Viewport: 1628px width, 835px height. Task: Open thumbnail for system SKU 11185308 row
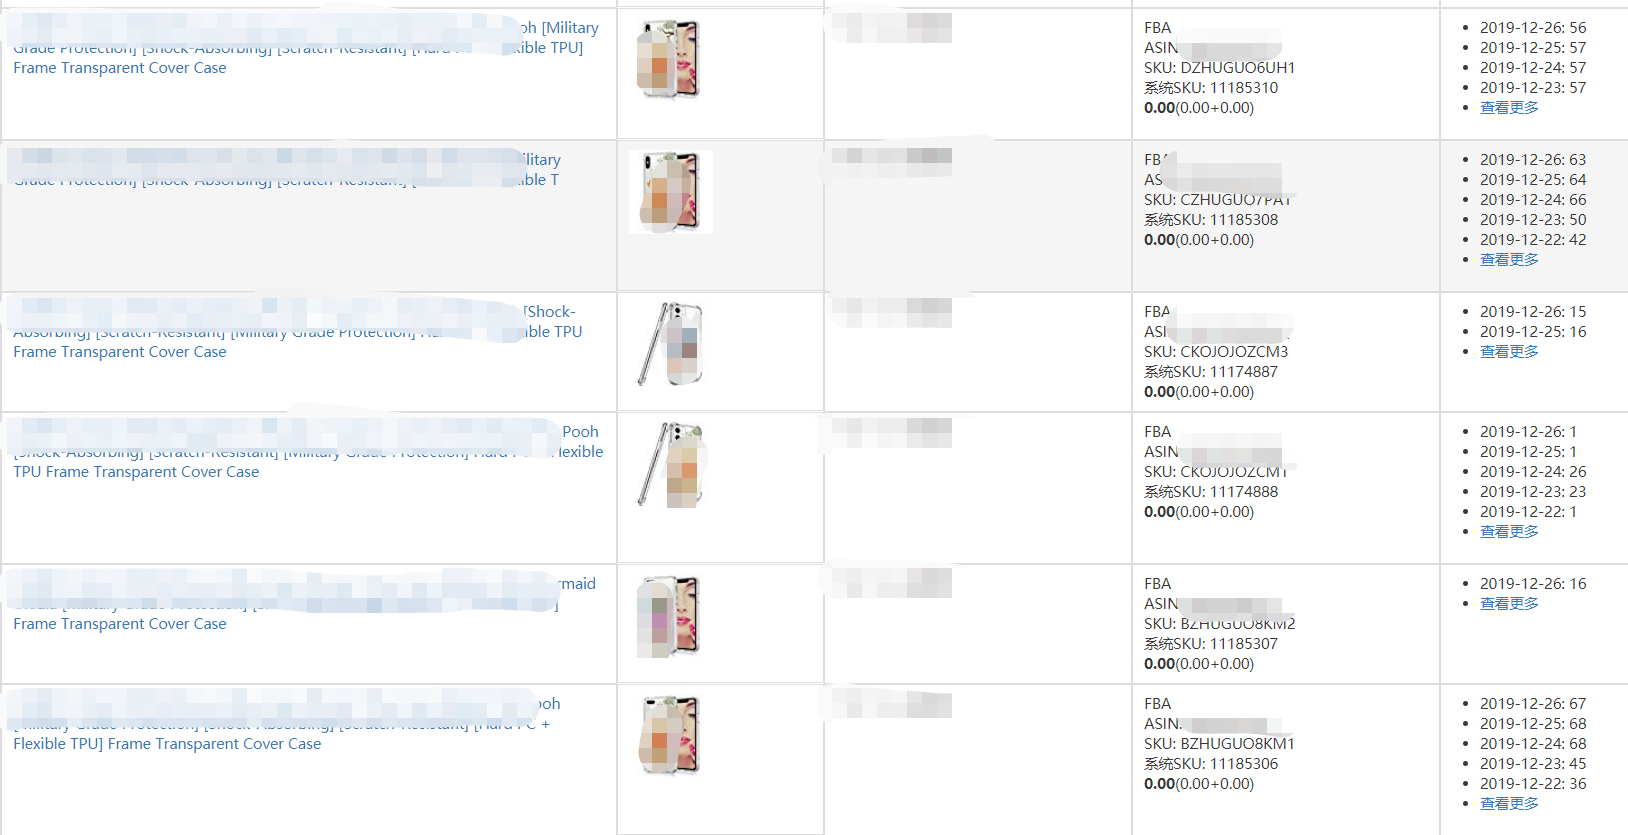click(671, 192)
